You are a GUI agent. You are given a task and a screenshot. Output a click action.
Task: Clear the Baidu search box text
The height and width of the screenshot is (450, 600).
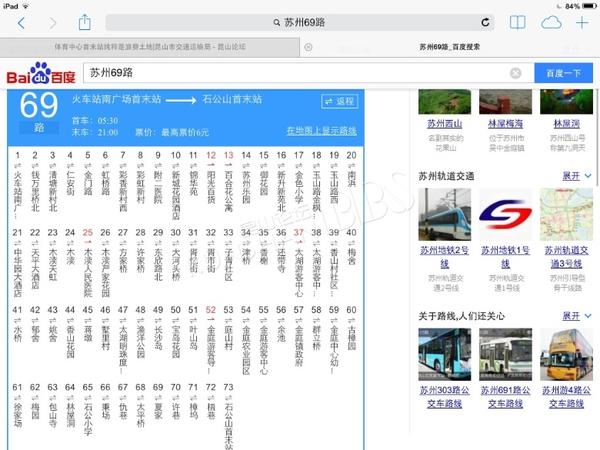(x=516, y=73)
